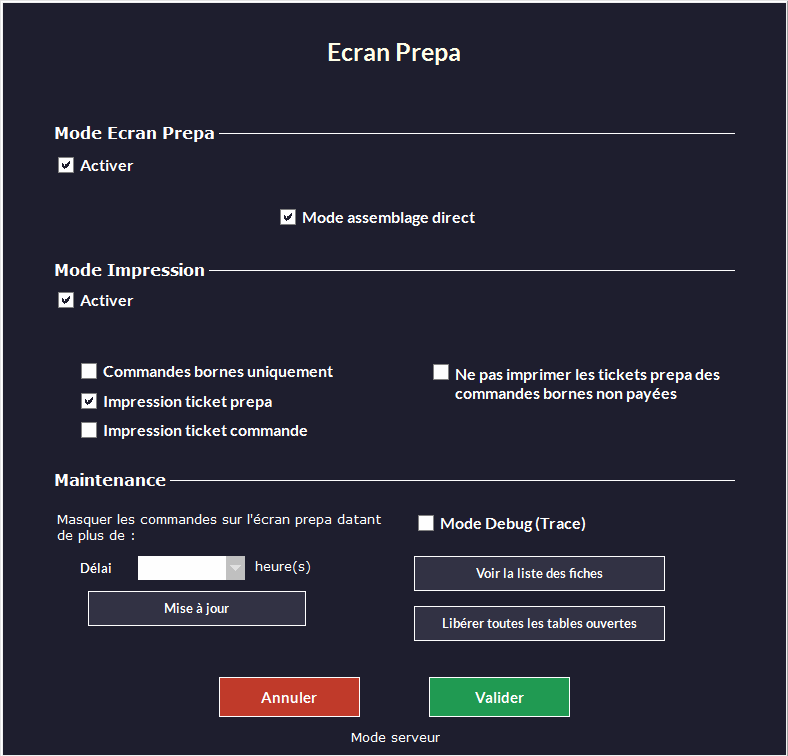This screenshot has width=788, height=756.
Task: Click inside the Délai input field
Action: pos(182,568)
